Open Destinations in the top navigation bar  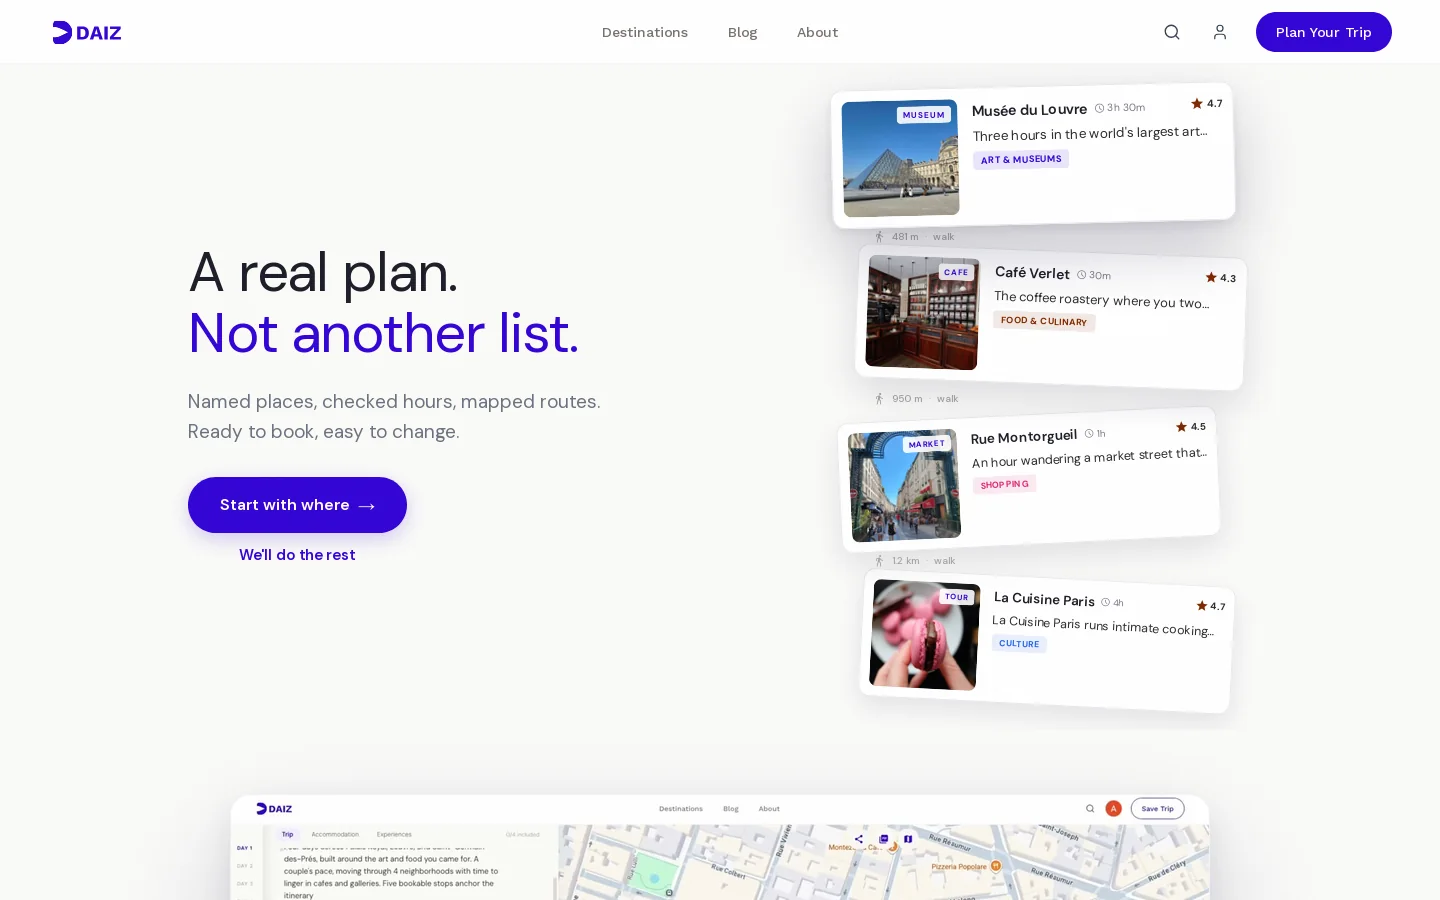(645, 32)
